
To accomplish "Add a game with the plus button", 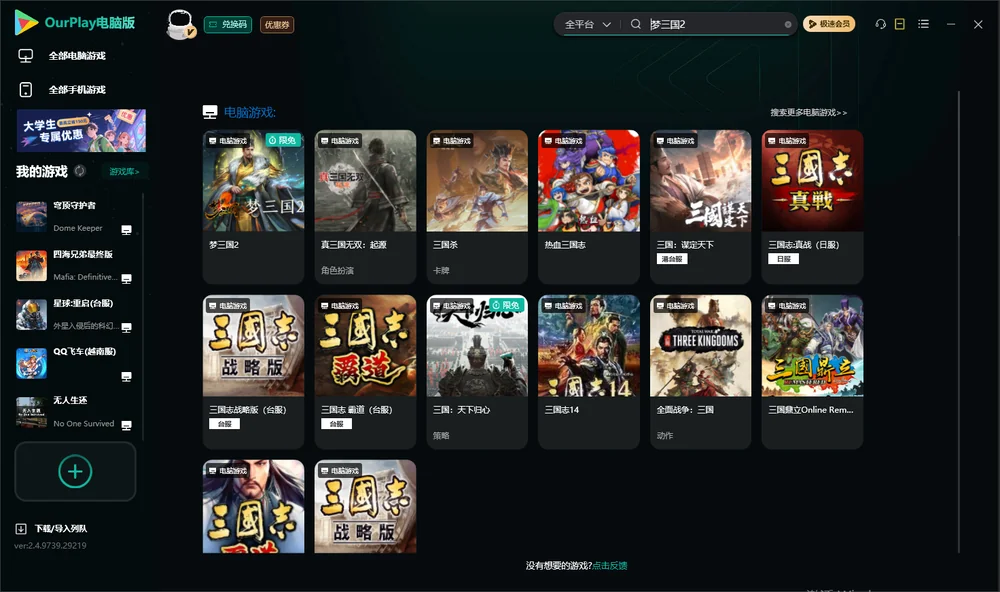I will click(75, 471).
